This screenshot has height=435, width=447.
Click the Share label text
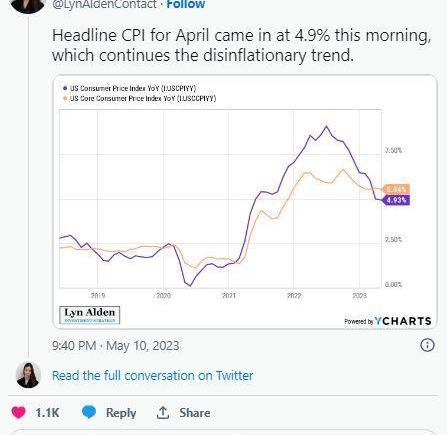point(195,413)
